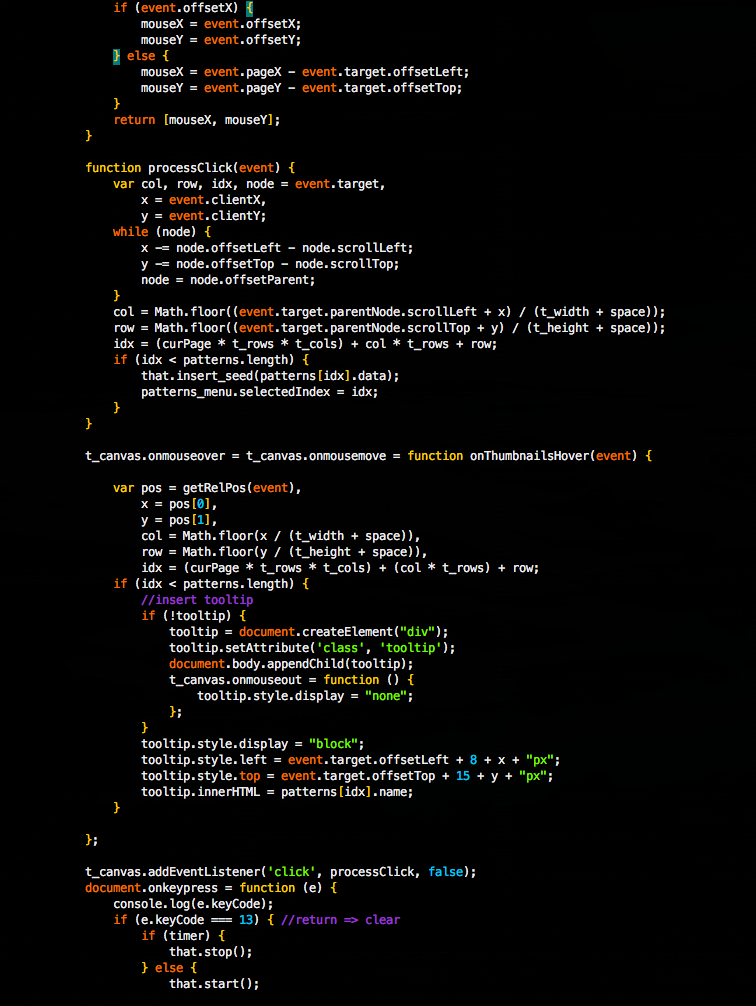The image size is (756, 1006).
Task: Click the 'onThumbnailsHover(event)' function line
Action: tap(368, 456)
